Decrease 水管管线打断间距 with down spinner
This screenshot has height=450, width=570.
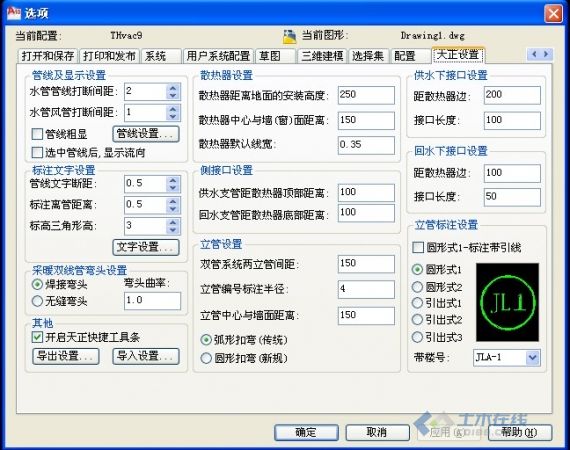173,96
